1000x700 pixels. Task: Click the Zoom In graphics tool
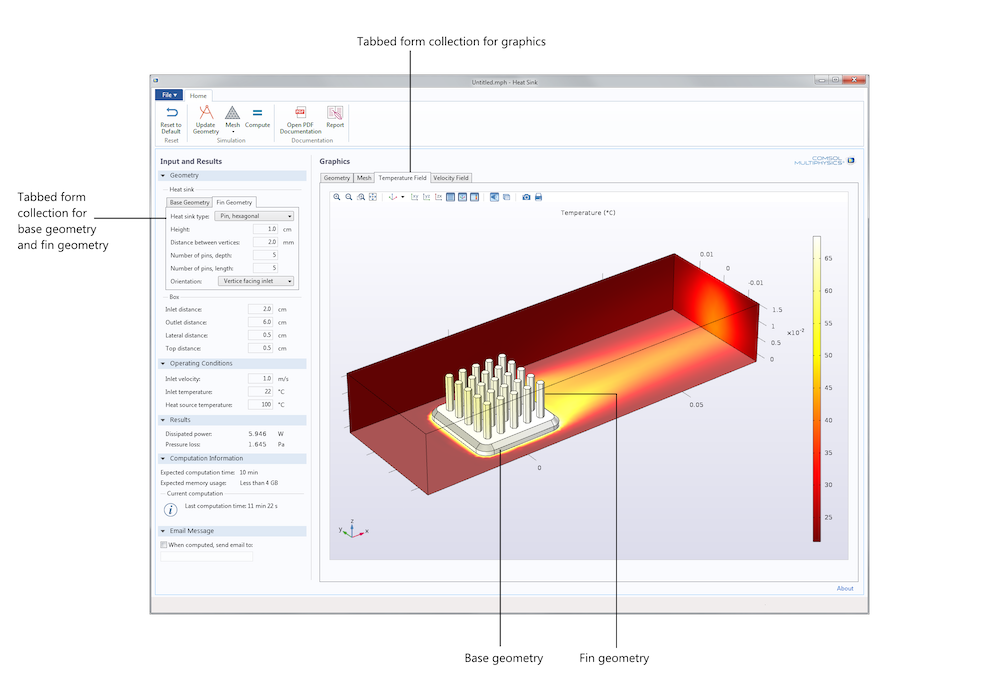click(x=337, y=197)
